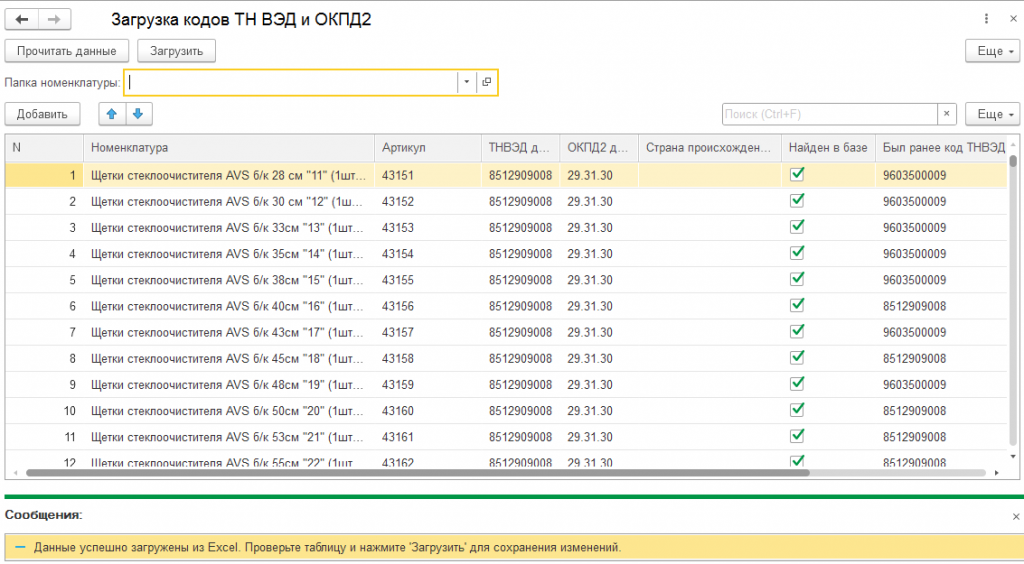The width and height of the screenshot is (1024, 564).
Task: Toggle 'Найден в базе' checkbox for row 1
Action: [x=797, y=174]
